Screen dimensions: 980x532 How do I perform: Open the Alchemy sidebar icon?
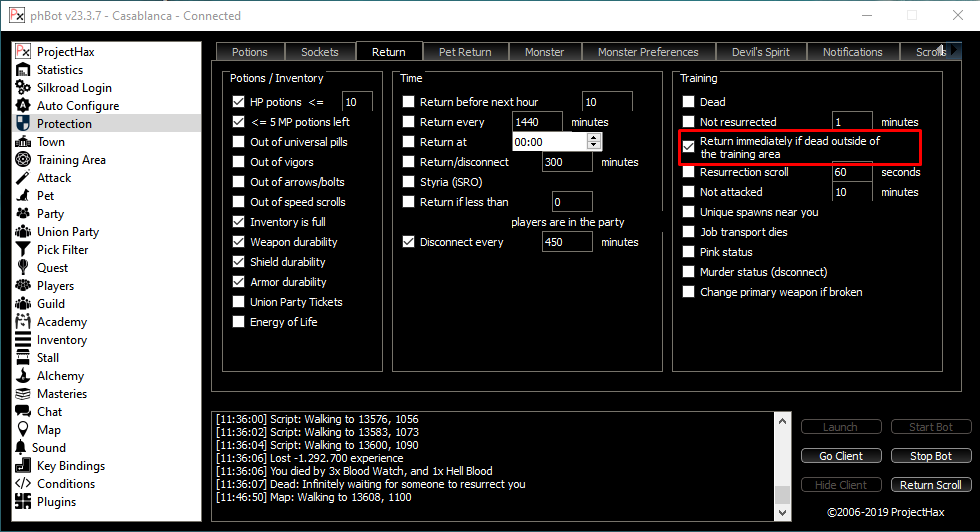23,376
